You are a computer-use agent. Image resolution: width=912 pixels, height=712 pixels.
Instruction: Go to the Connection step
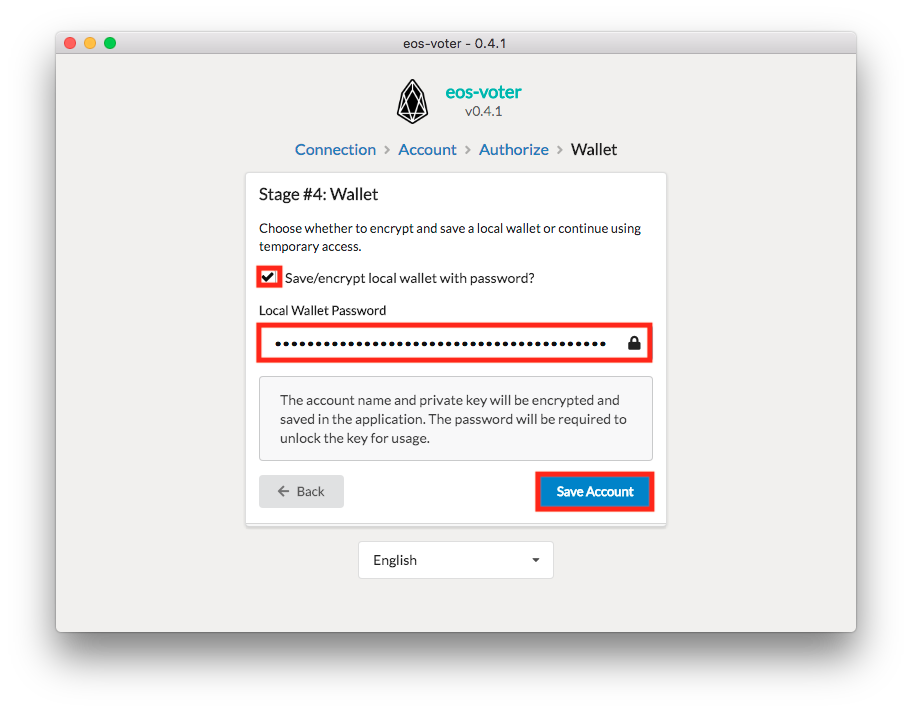[335, 150]
